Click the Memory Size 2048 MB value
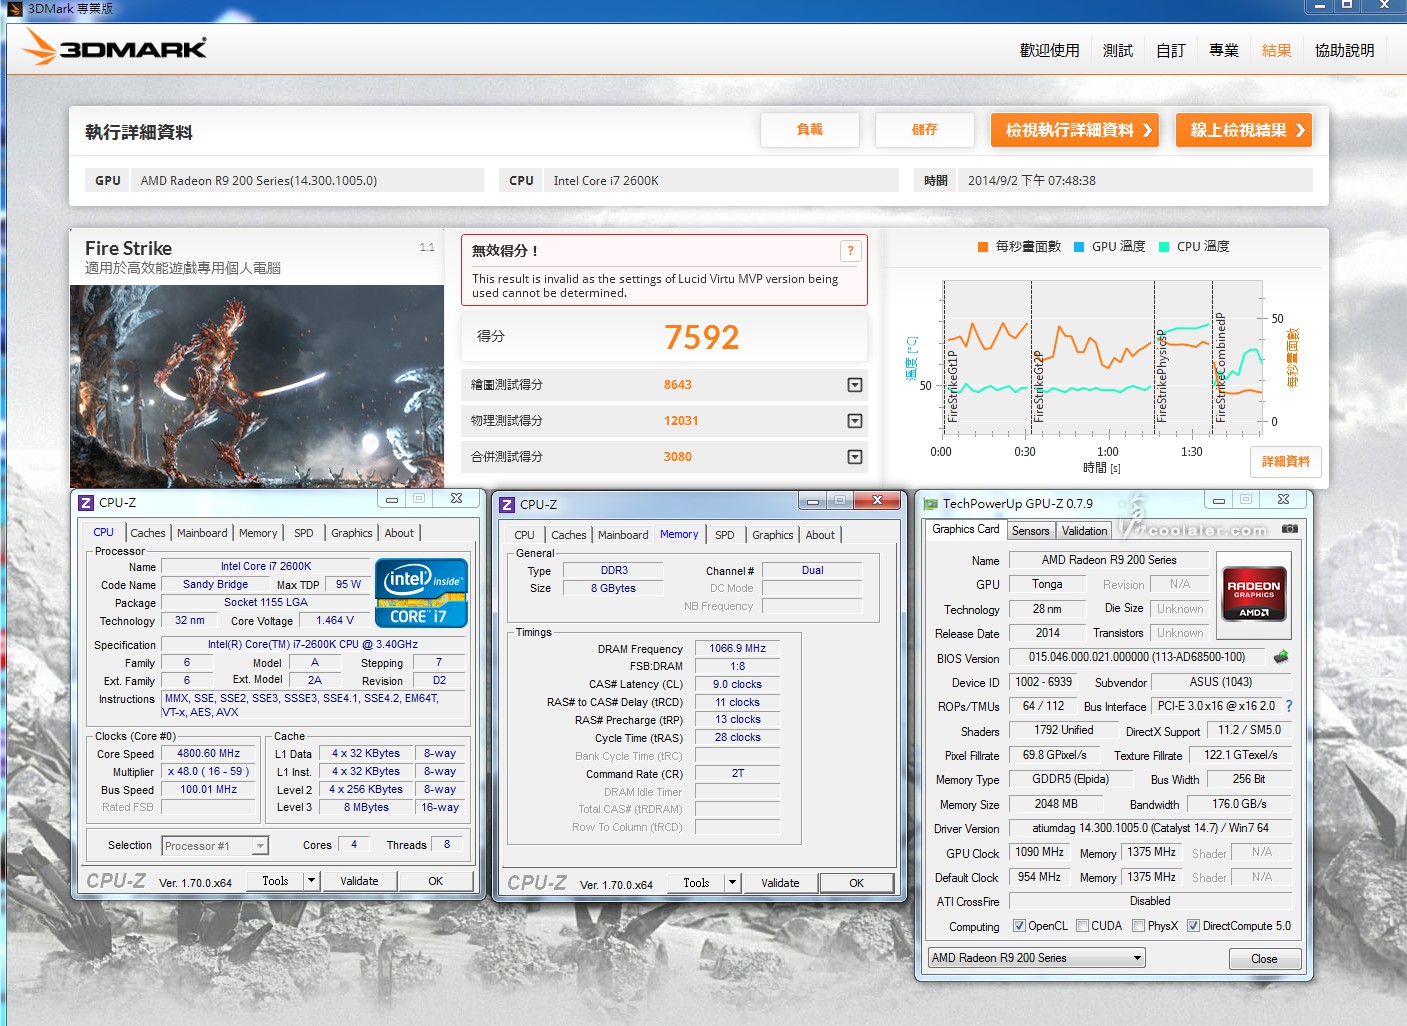This screenshot has height=1026, width=1407. pos(1056,804)
